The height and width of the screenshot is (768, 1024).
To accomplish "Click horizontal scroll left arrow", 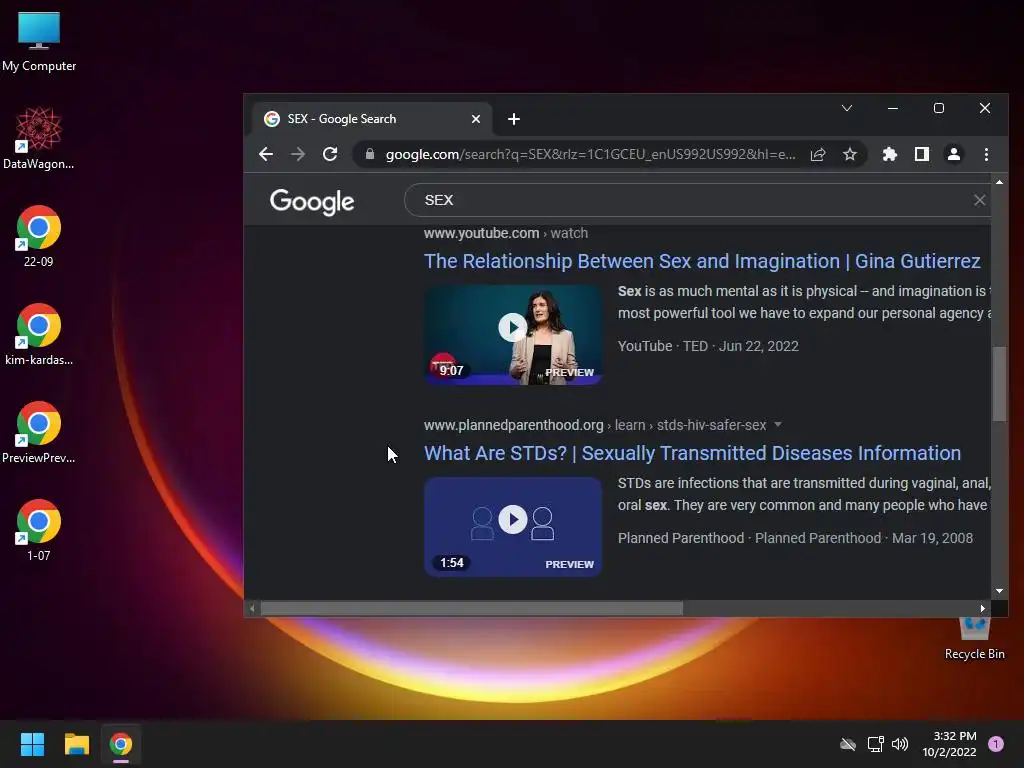I will [x=252, y=609].
